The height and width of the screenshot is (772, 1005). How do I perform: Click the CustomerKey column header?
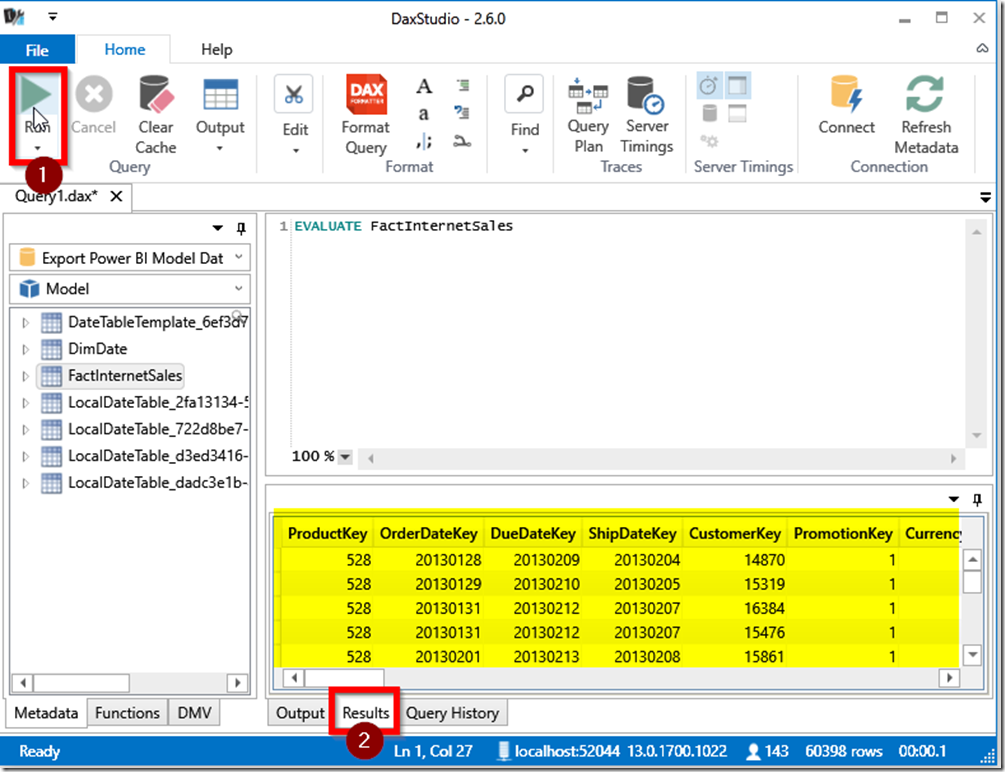(x=735, y=533)
